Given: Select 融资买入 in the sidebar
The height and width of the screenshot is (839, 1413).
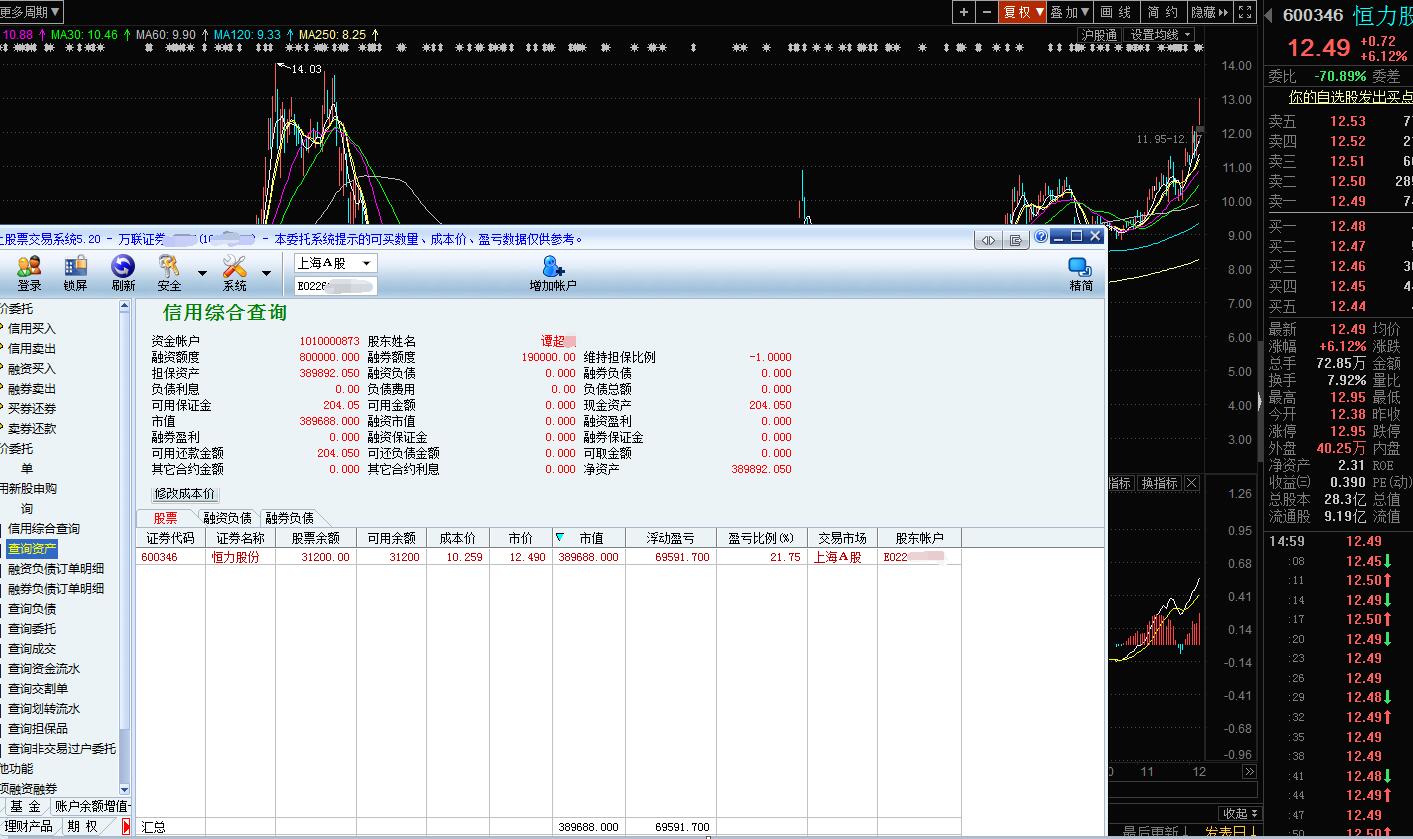Looking at the screenshot, I should [32, 368].
